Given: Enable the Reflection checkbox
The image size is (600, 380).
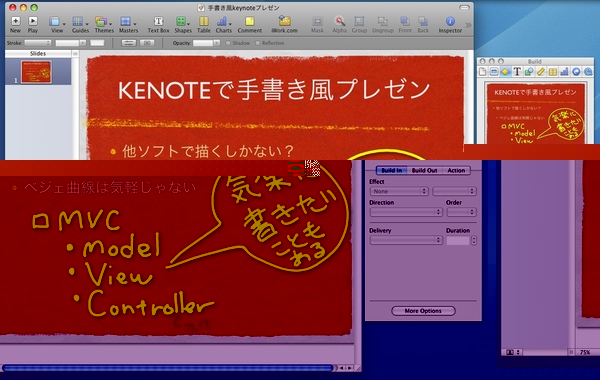Looking at the screenshot, I should (258, 43).
